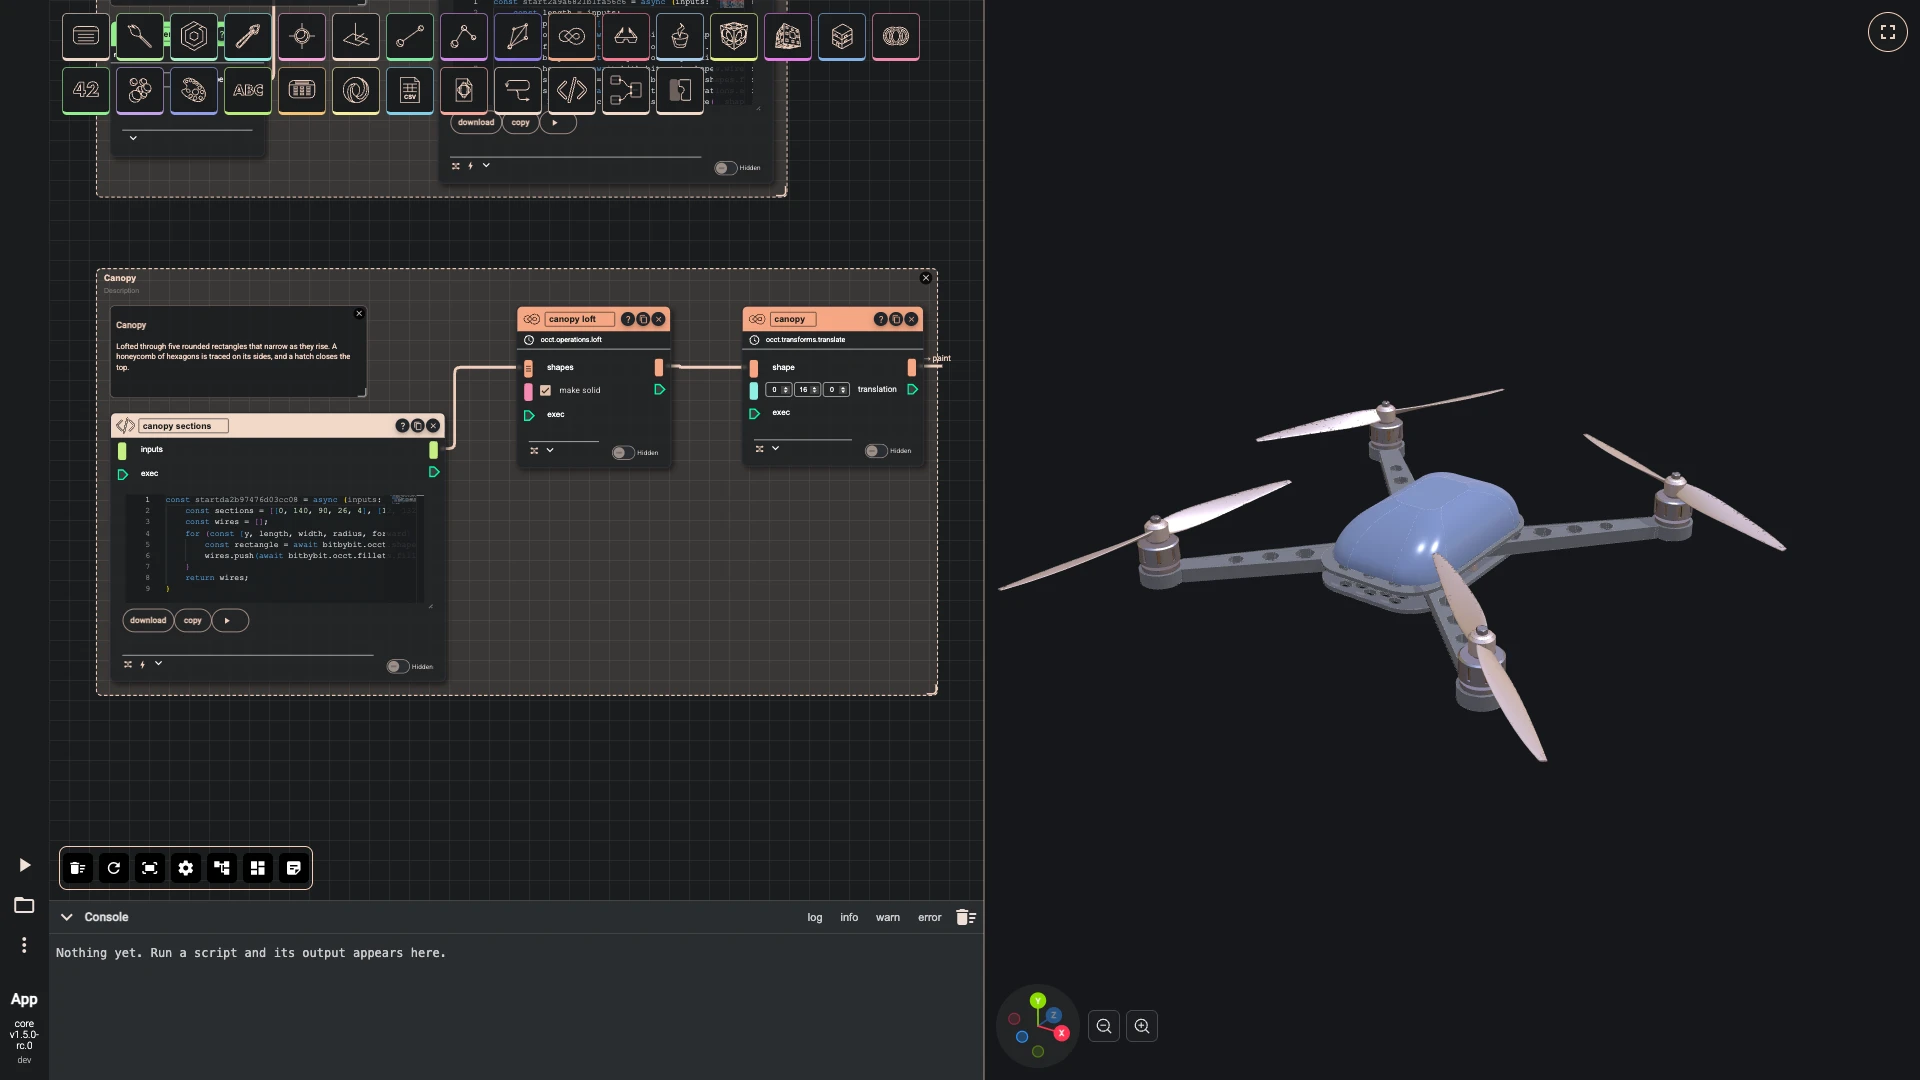The image size is (1920, 1080).
Task: Open the sidebar folder icon
Action: pyautogui.click(x=24, y=906)
